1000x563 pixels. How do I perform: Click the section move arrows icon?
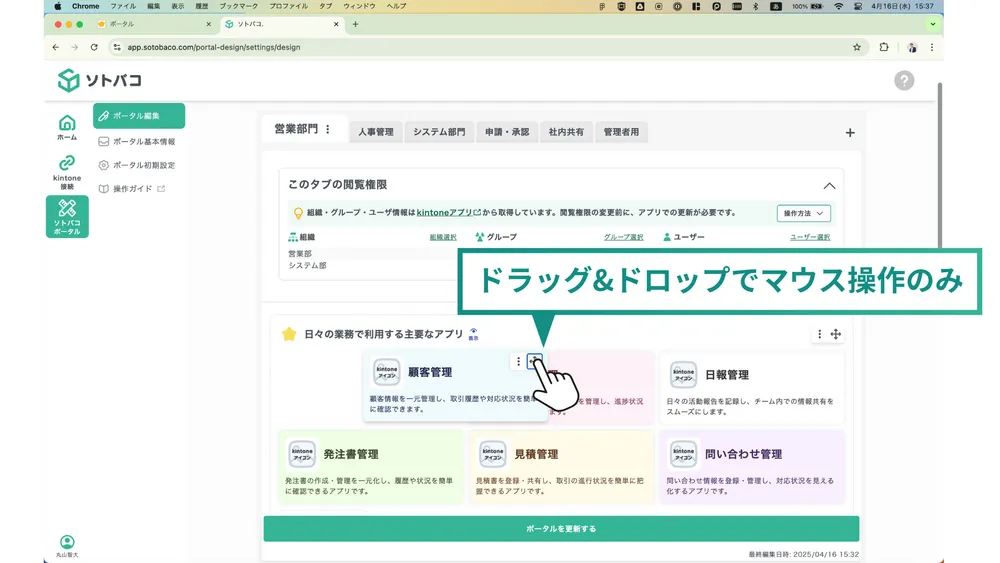836,334
